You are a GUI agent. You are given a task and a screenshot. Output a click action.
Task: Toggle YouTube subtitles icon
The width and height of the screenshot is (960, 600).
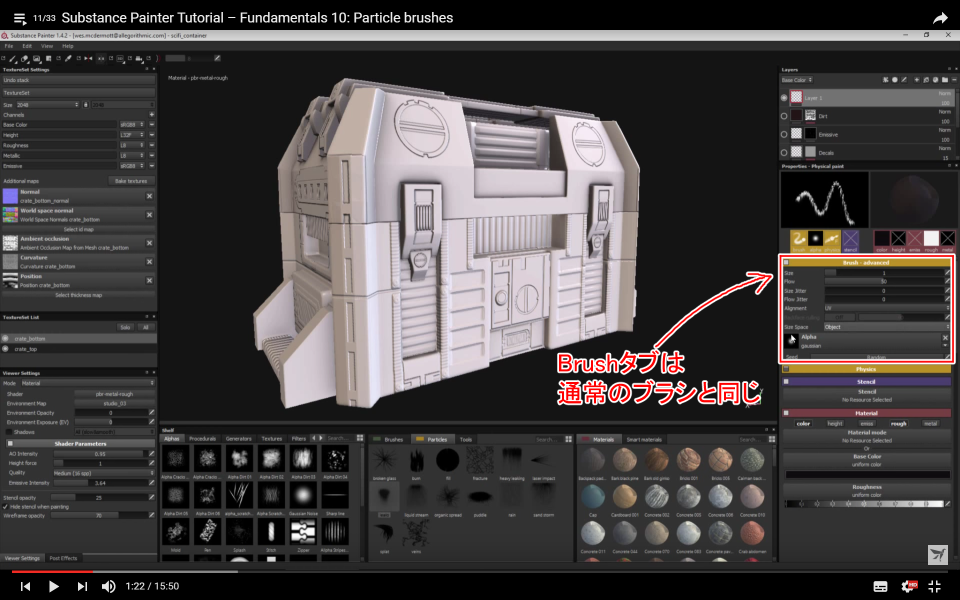(880, 587)
